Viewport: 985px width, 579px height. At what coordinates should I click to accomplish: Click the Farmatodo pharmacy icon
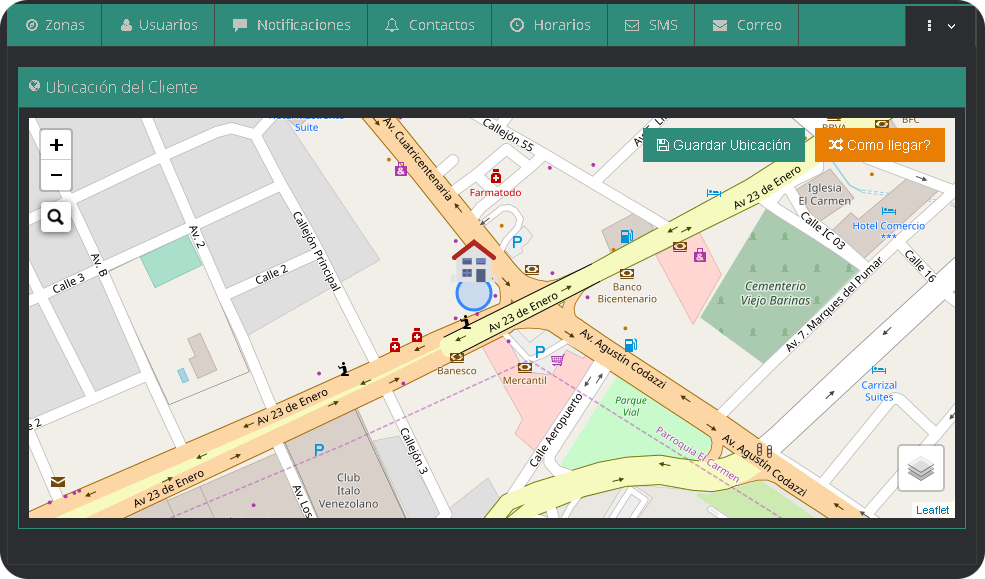coord(496,177)
